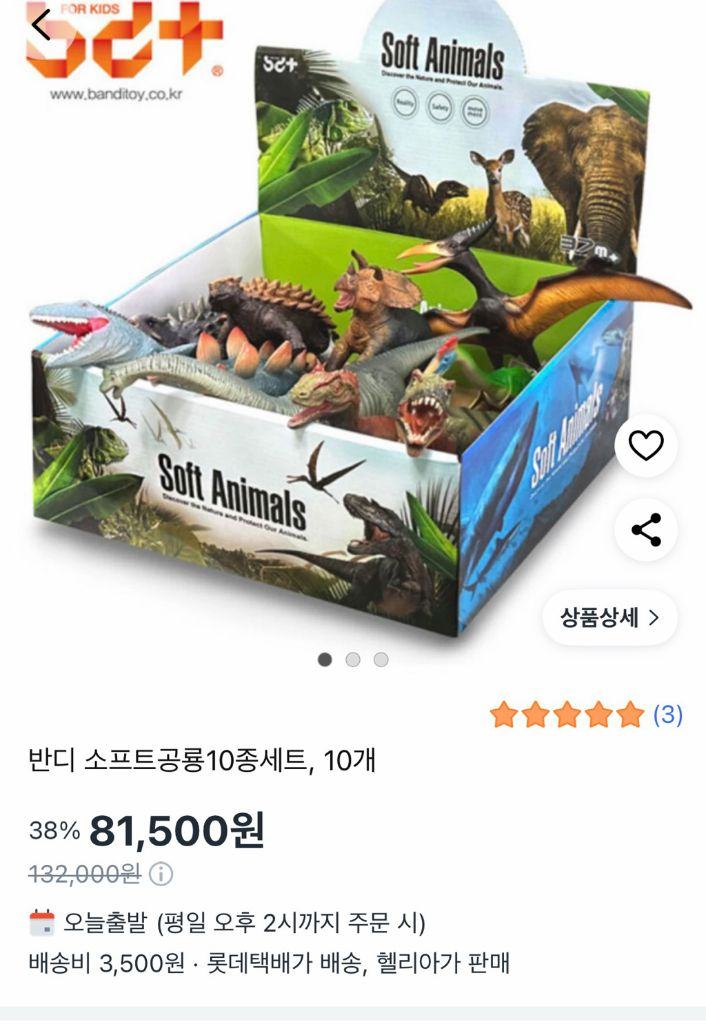
Task: Switch to the second image dot
Action: click(x=353, y=660)
